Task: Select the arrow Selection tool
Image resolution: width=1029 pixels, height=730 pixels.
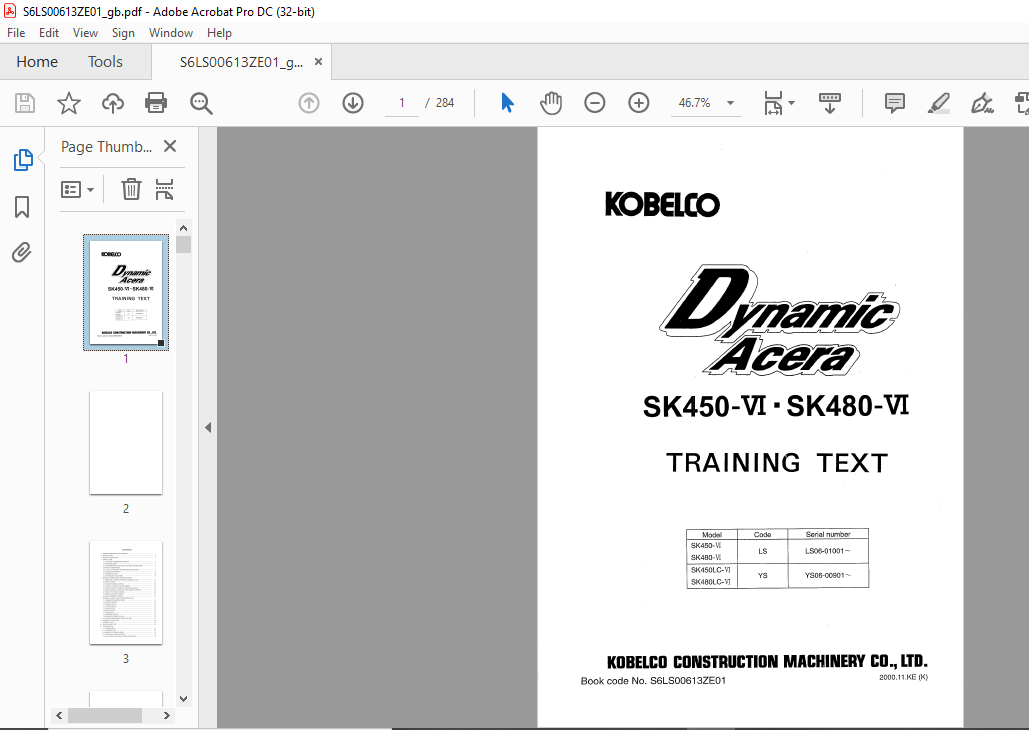Action: [507, 103]
